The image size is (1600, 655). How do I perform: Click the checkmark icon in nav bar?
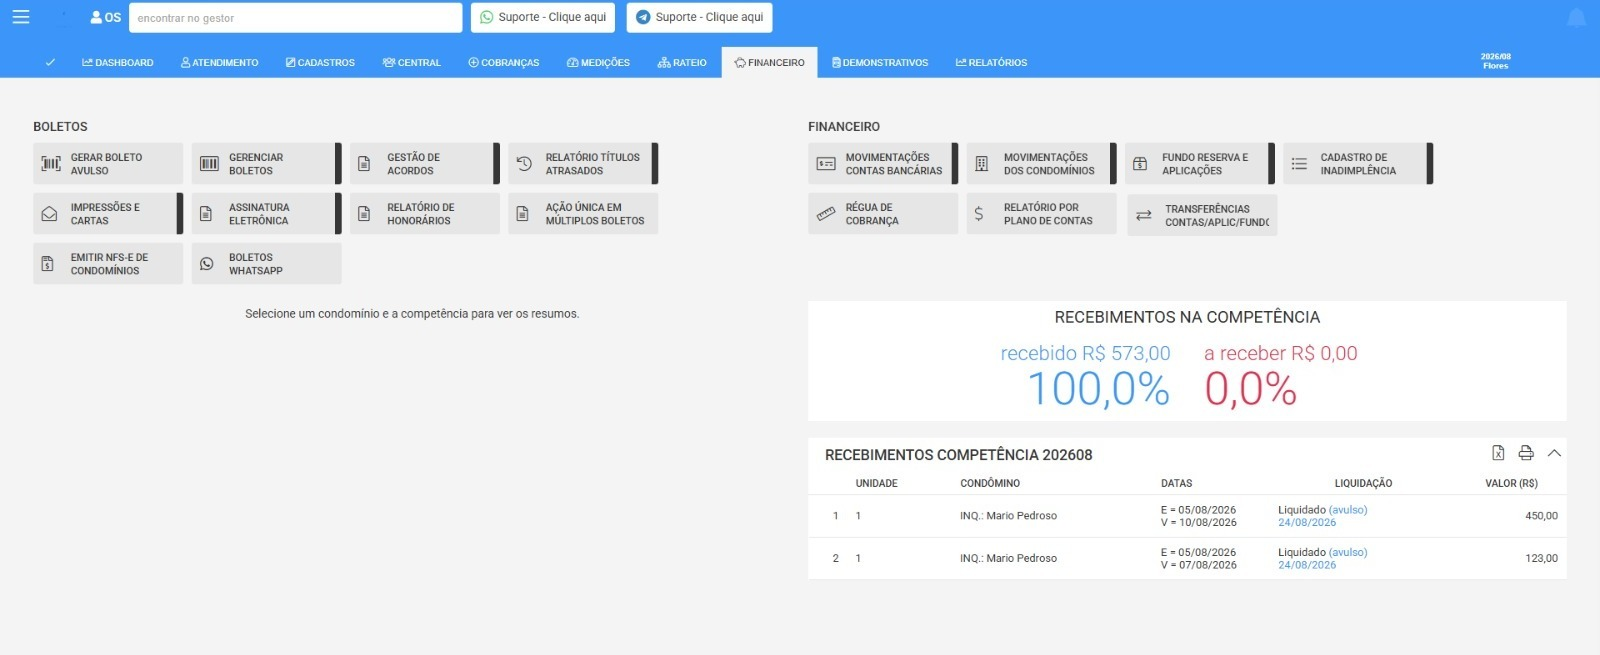pyautogui.click(x=50, y=62)
